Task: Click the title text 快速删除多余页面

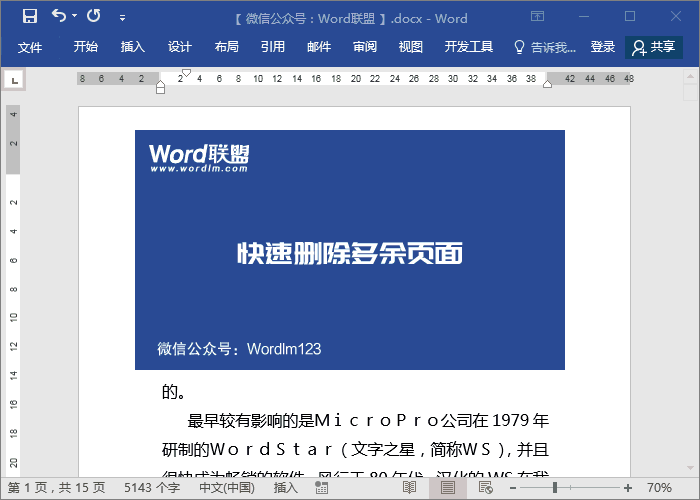Action: point(350,254)
